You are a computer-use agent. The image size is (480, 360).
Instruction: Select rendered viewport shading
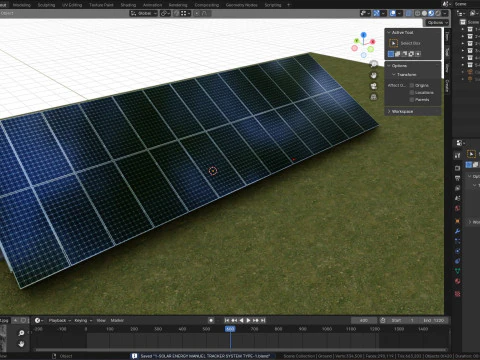pyautogui.click(x=438, y=13)
